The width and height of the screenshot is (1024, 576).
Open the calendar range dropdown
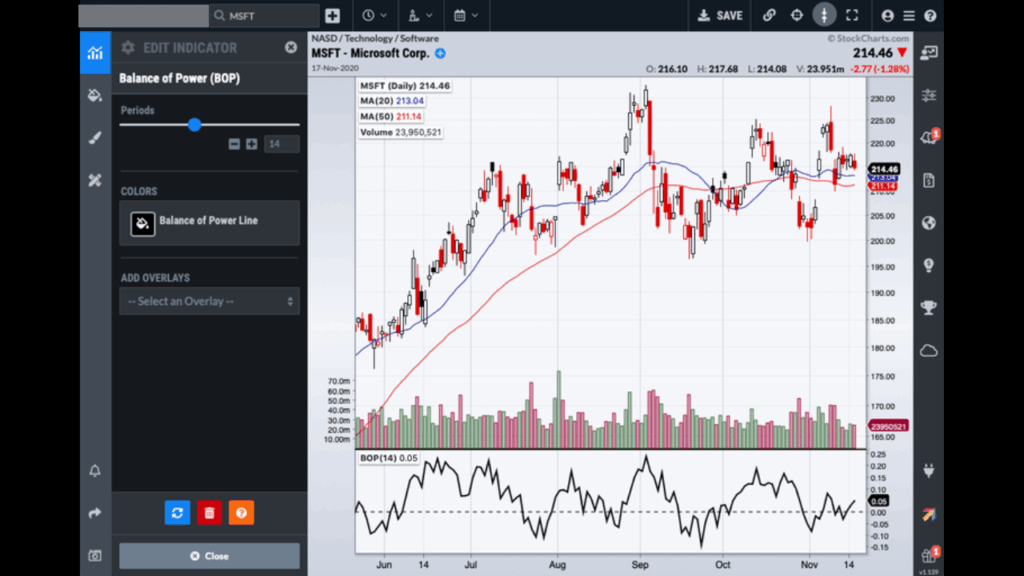pos(465,15)
